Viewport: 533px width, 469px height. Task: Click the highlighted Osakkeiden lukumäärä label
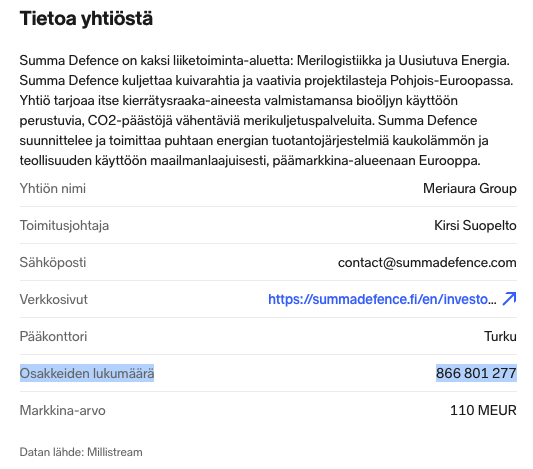87,373
